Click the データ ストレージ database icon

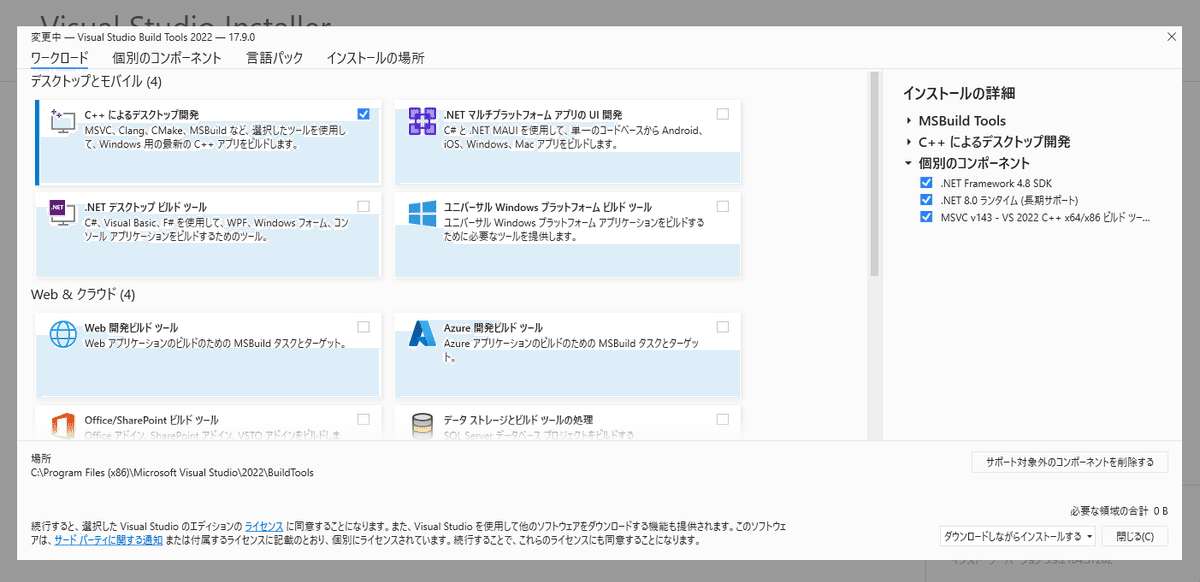click(422, 426)
